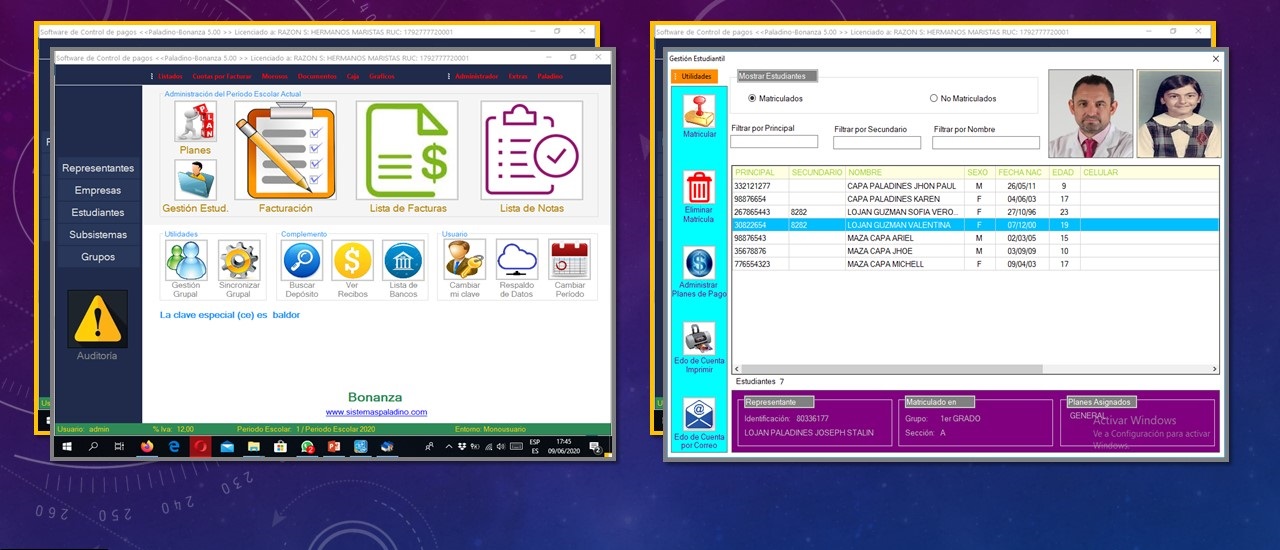Open Administrar Planes de Pago icon

(699, 263)
